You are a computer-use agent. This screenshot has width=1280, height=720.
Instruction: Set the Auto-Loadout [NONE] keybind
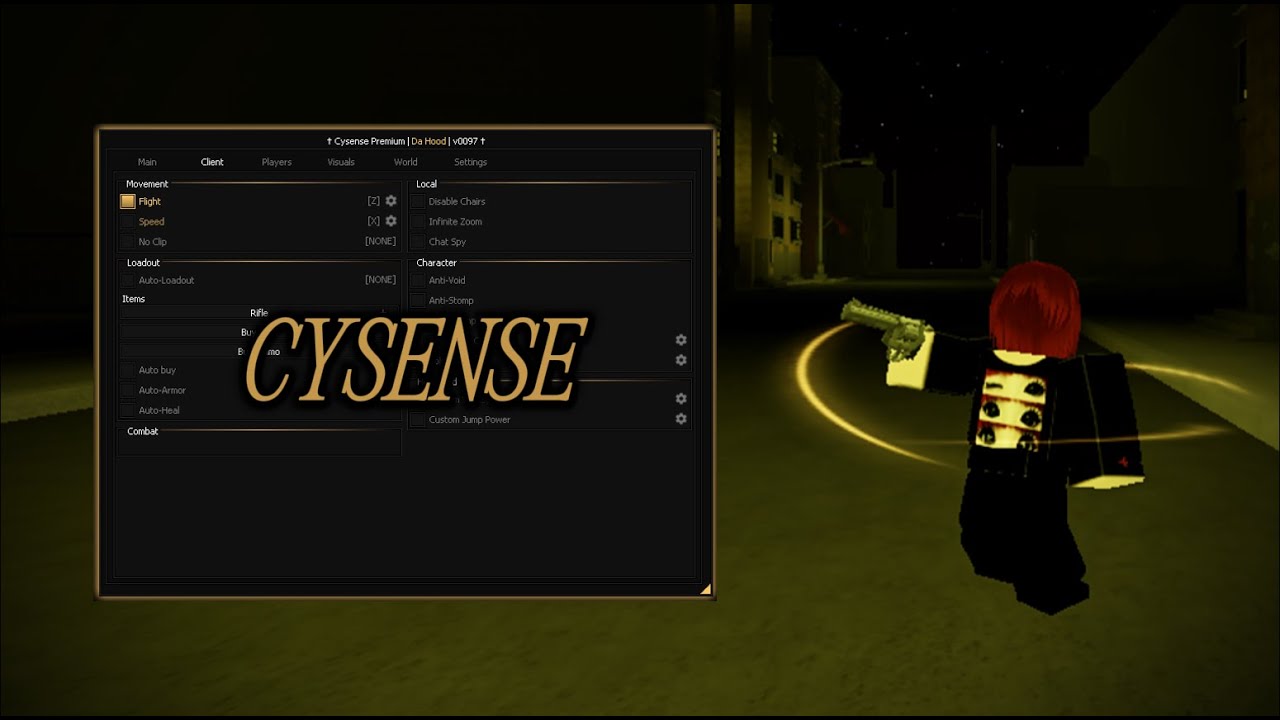(x=380, y=280)
